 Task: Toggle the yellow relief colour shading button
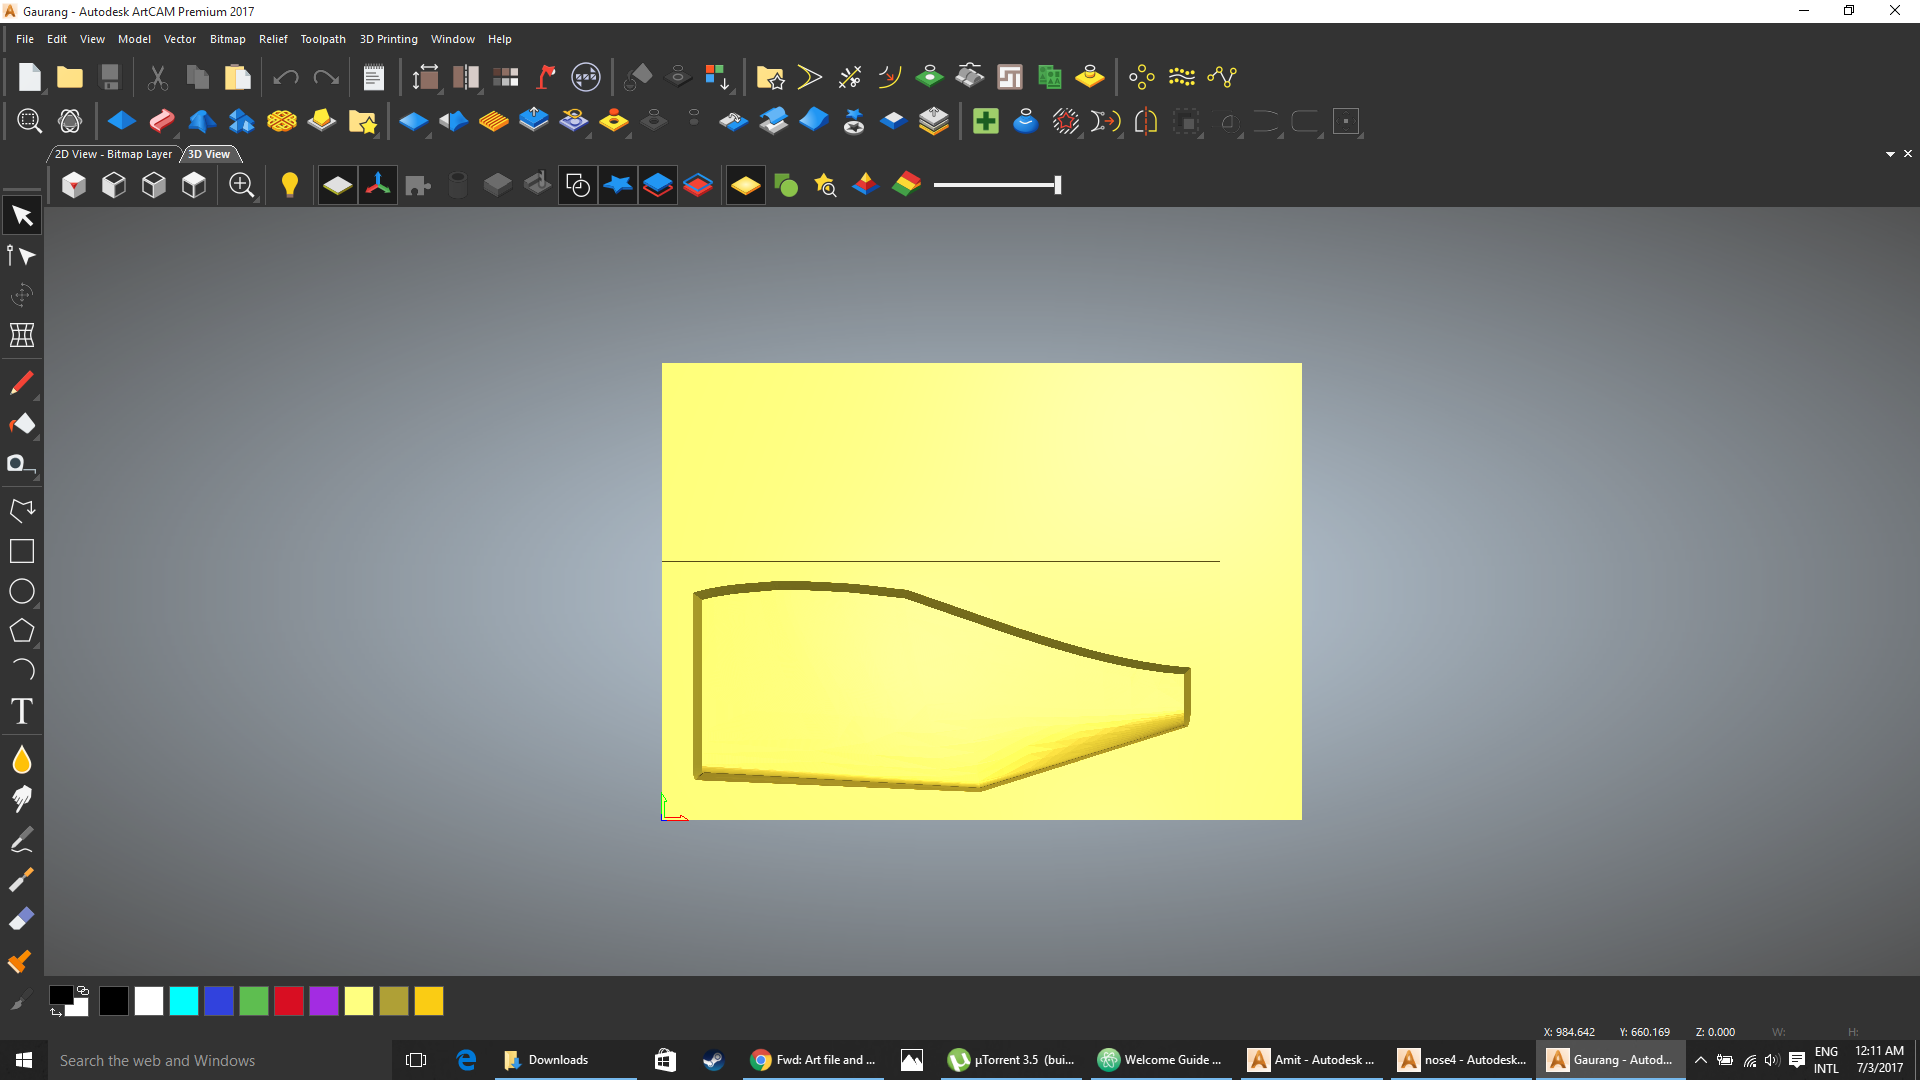(746, 185)
